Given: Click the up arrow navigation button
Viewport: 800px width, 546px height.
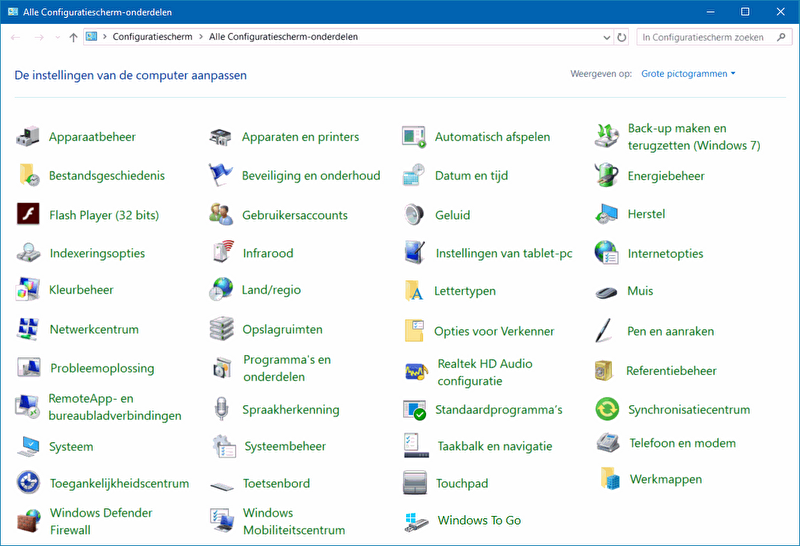Looking at the screenshot, I should click(x=73, y=37).
